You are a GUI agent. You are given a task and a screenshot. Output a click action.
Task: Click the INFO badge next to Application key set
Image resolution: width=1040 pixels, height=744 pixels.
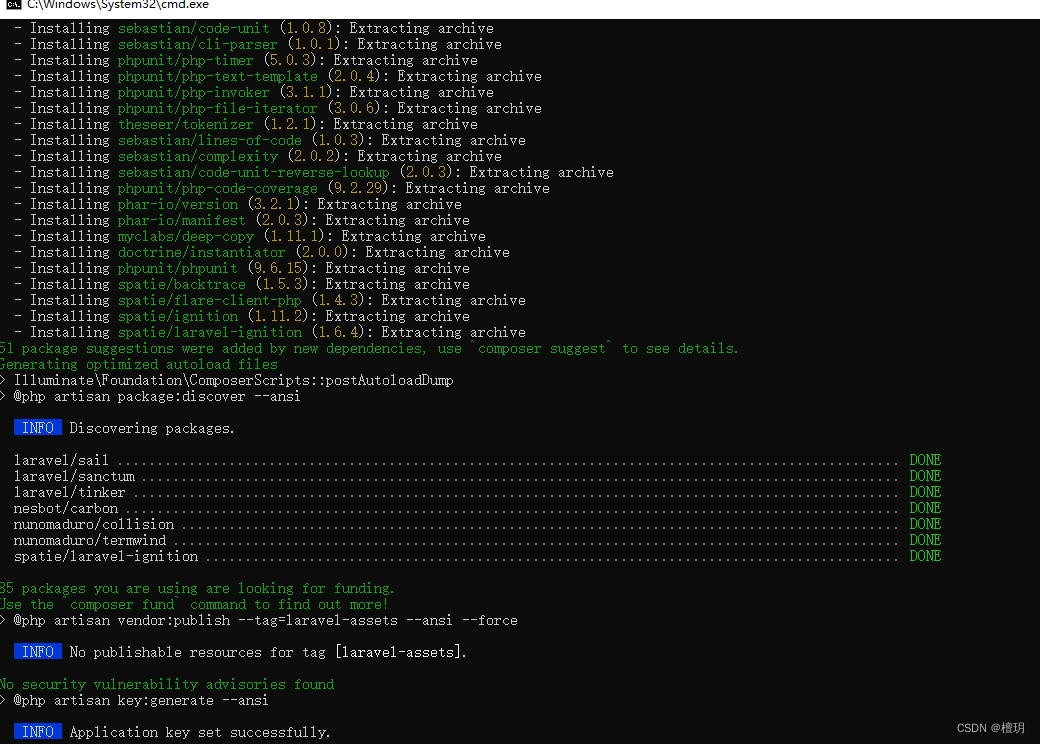click(37, 731)
